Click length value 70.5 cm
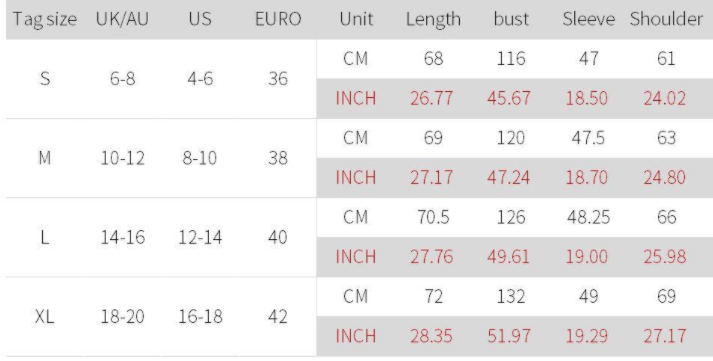The width and height of the screenshot is (713, 361). pos(433,217)
